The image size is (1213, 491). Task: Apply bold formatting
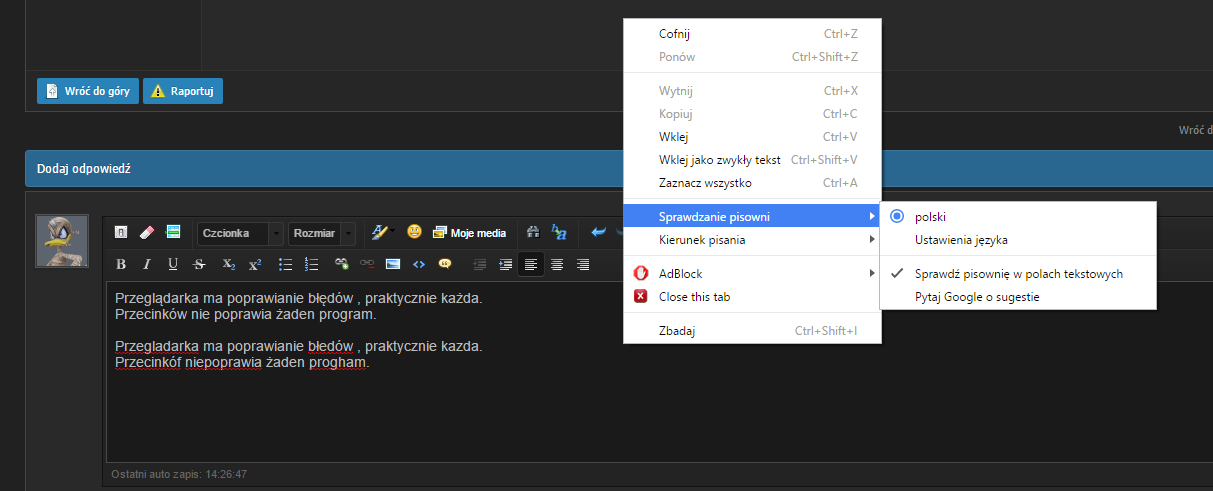[121, 264]
